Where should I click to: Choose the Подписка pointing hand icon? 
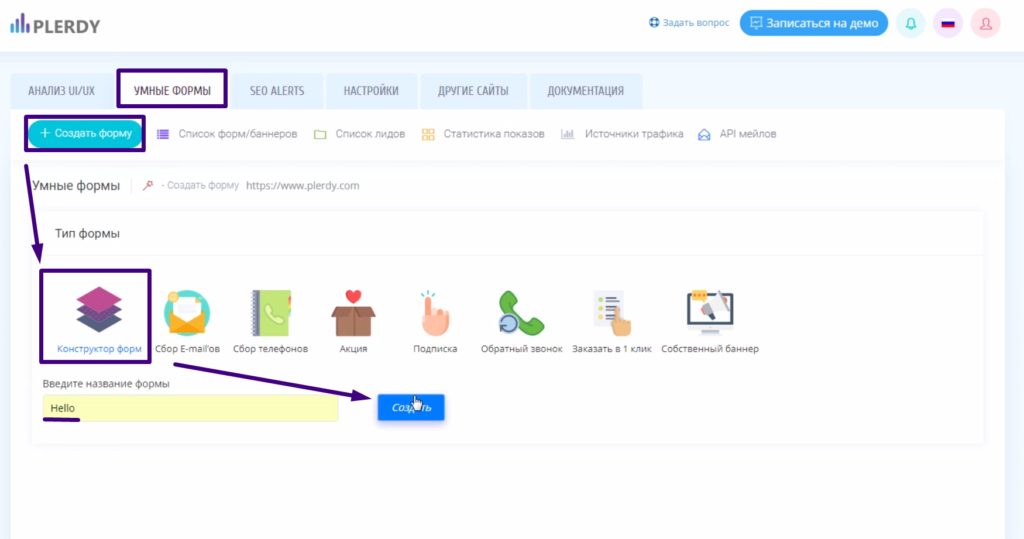(x=435, y=313)
